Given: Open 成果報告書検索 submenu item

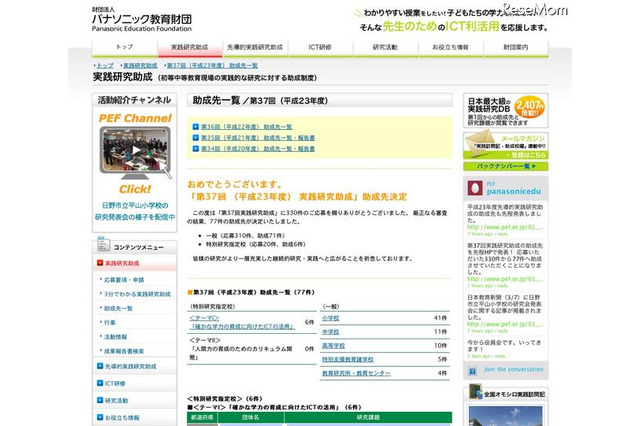Looking at the screenshot, I should (124, 351).
